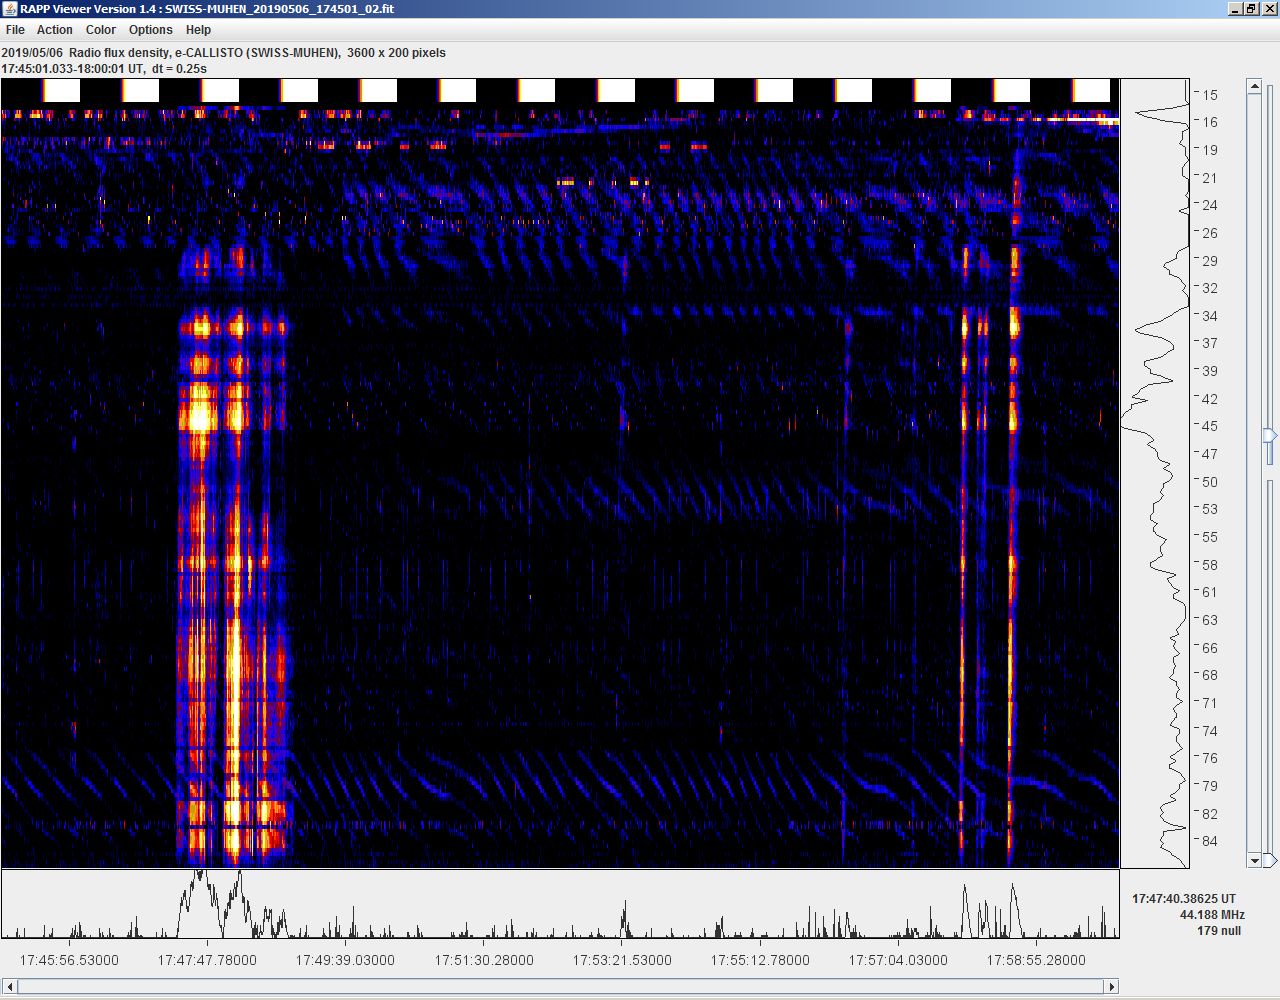1280x1000 pixels.
Task: Click the 17:51:30.28000 time axis label
Action: [484, 960]
